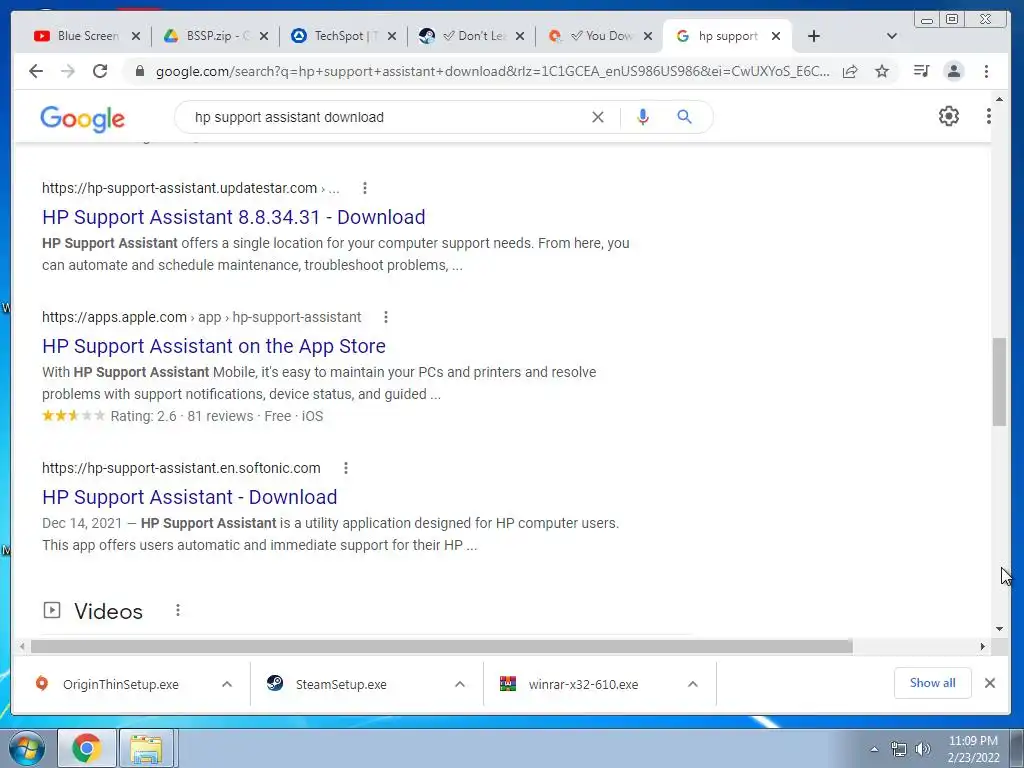Click Show all downloads button
This screenshot has height=768, width=1024.
pyautogui.click(x=932, y=683)
